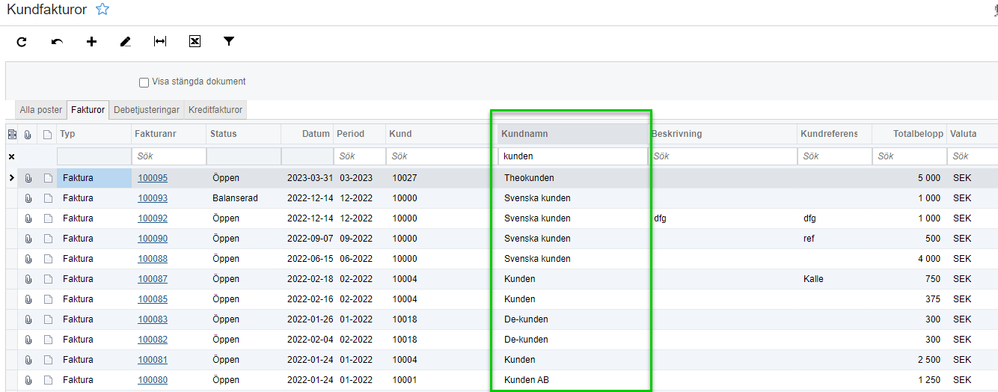Select Kunden AB customer name cell
Image resolution: width=998 pixels, height=392 pixels.
[x=572, y=380]
